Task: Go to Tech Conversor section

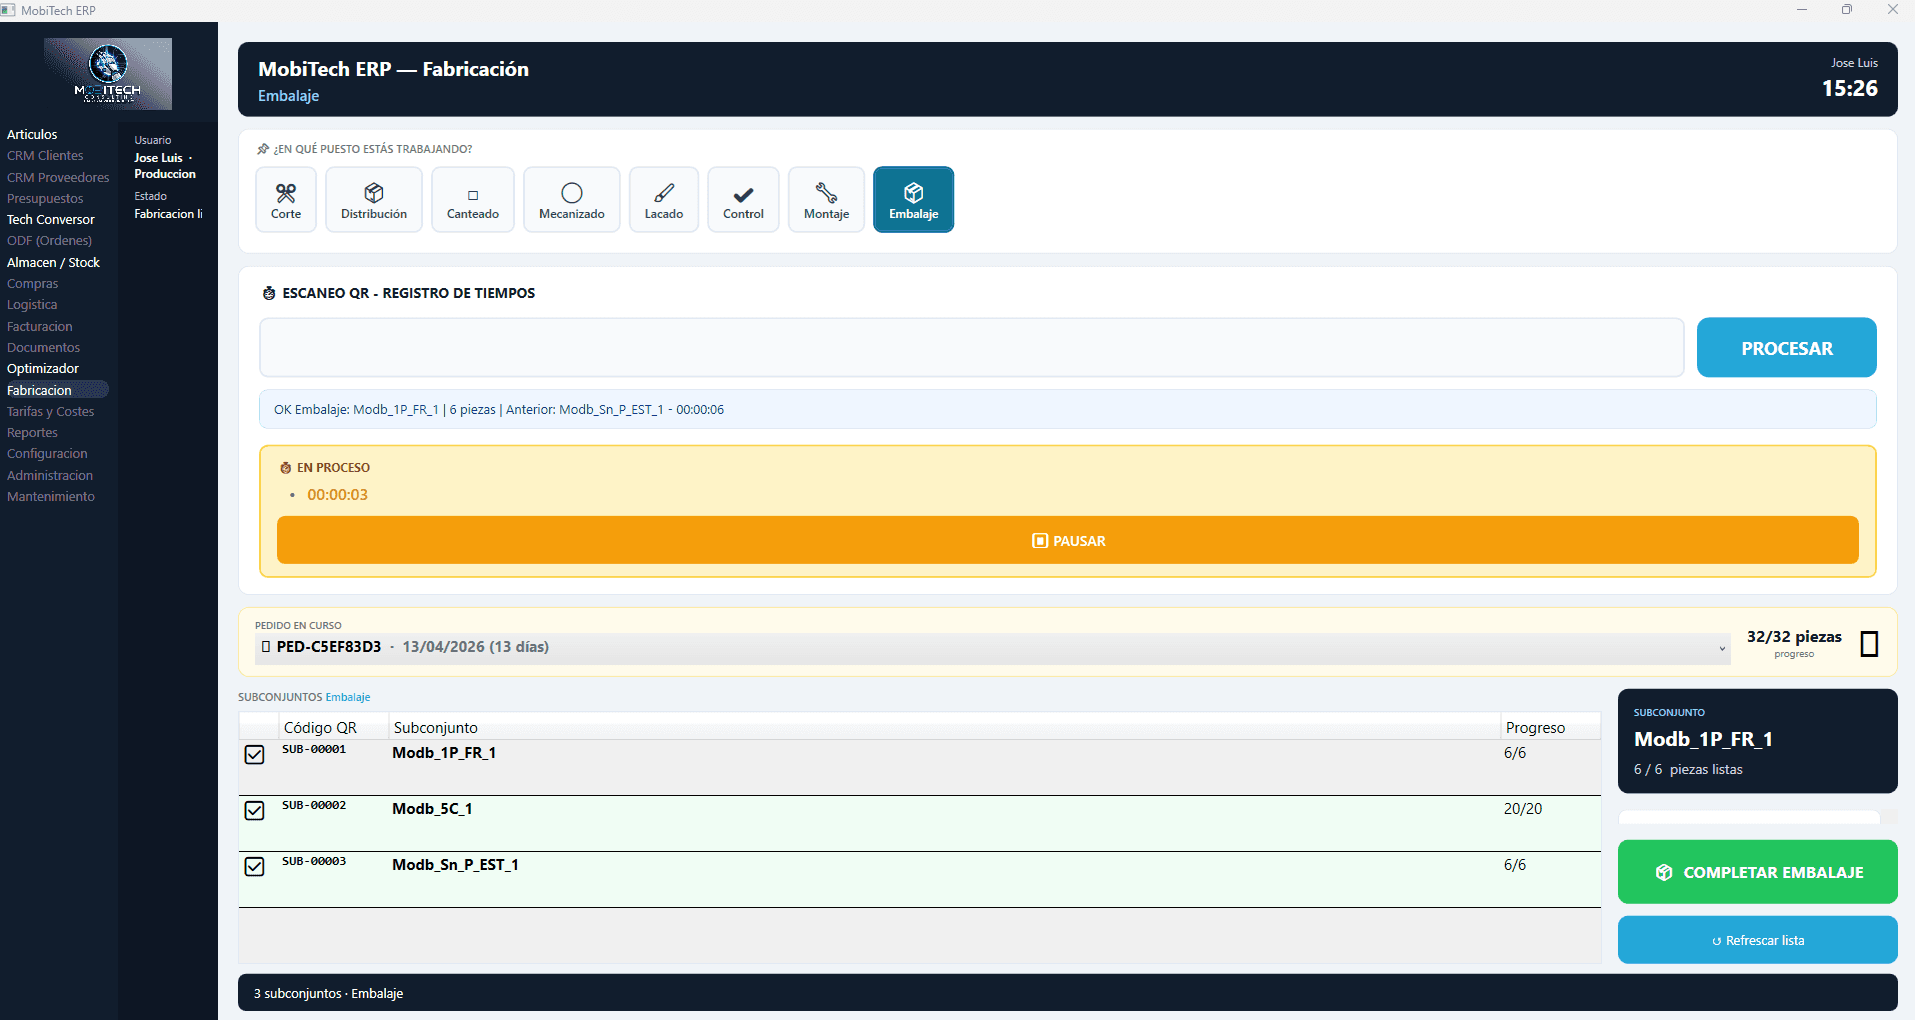Action: [51, 220]
